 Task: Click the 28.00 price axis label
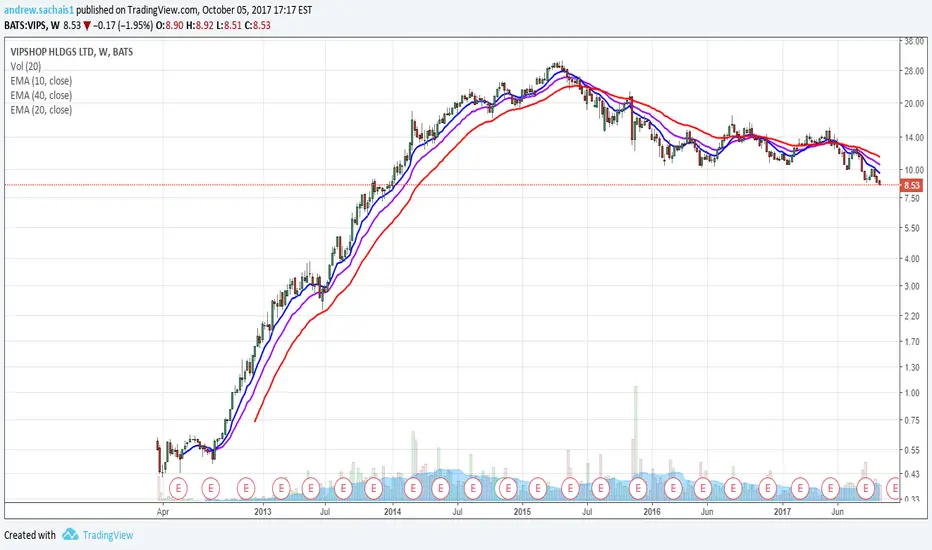[914, 71]
